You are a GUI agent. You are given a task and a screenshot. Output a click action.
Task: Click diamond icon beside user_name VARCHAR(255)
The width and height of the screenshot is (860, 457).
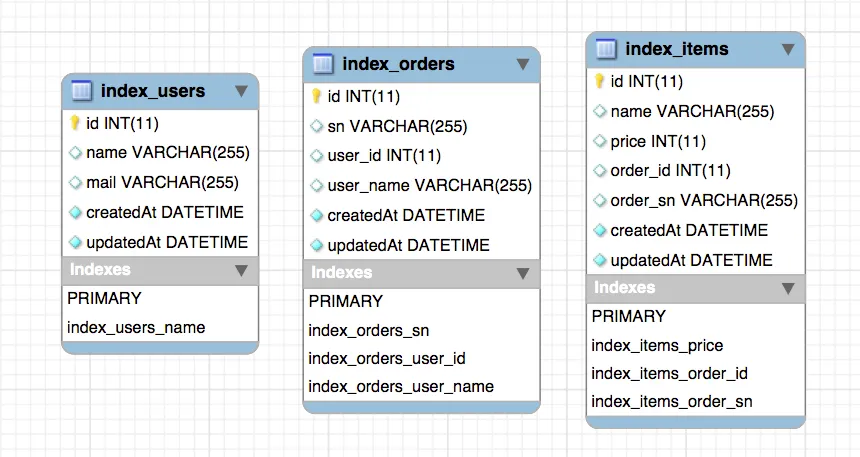click(x=316, y=185)
